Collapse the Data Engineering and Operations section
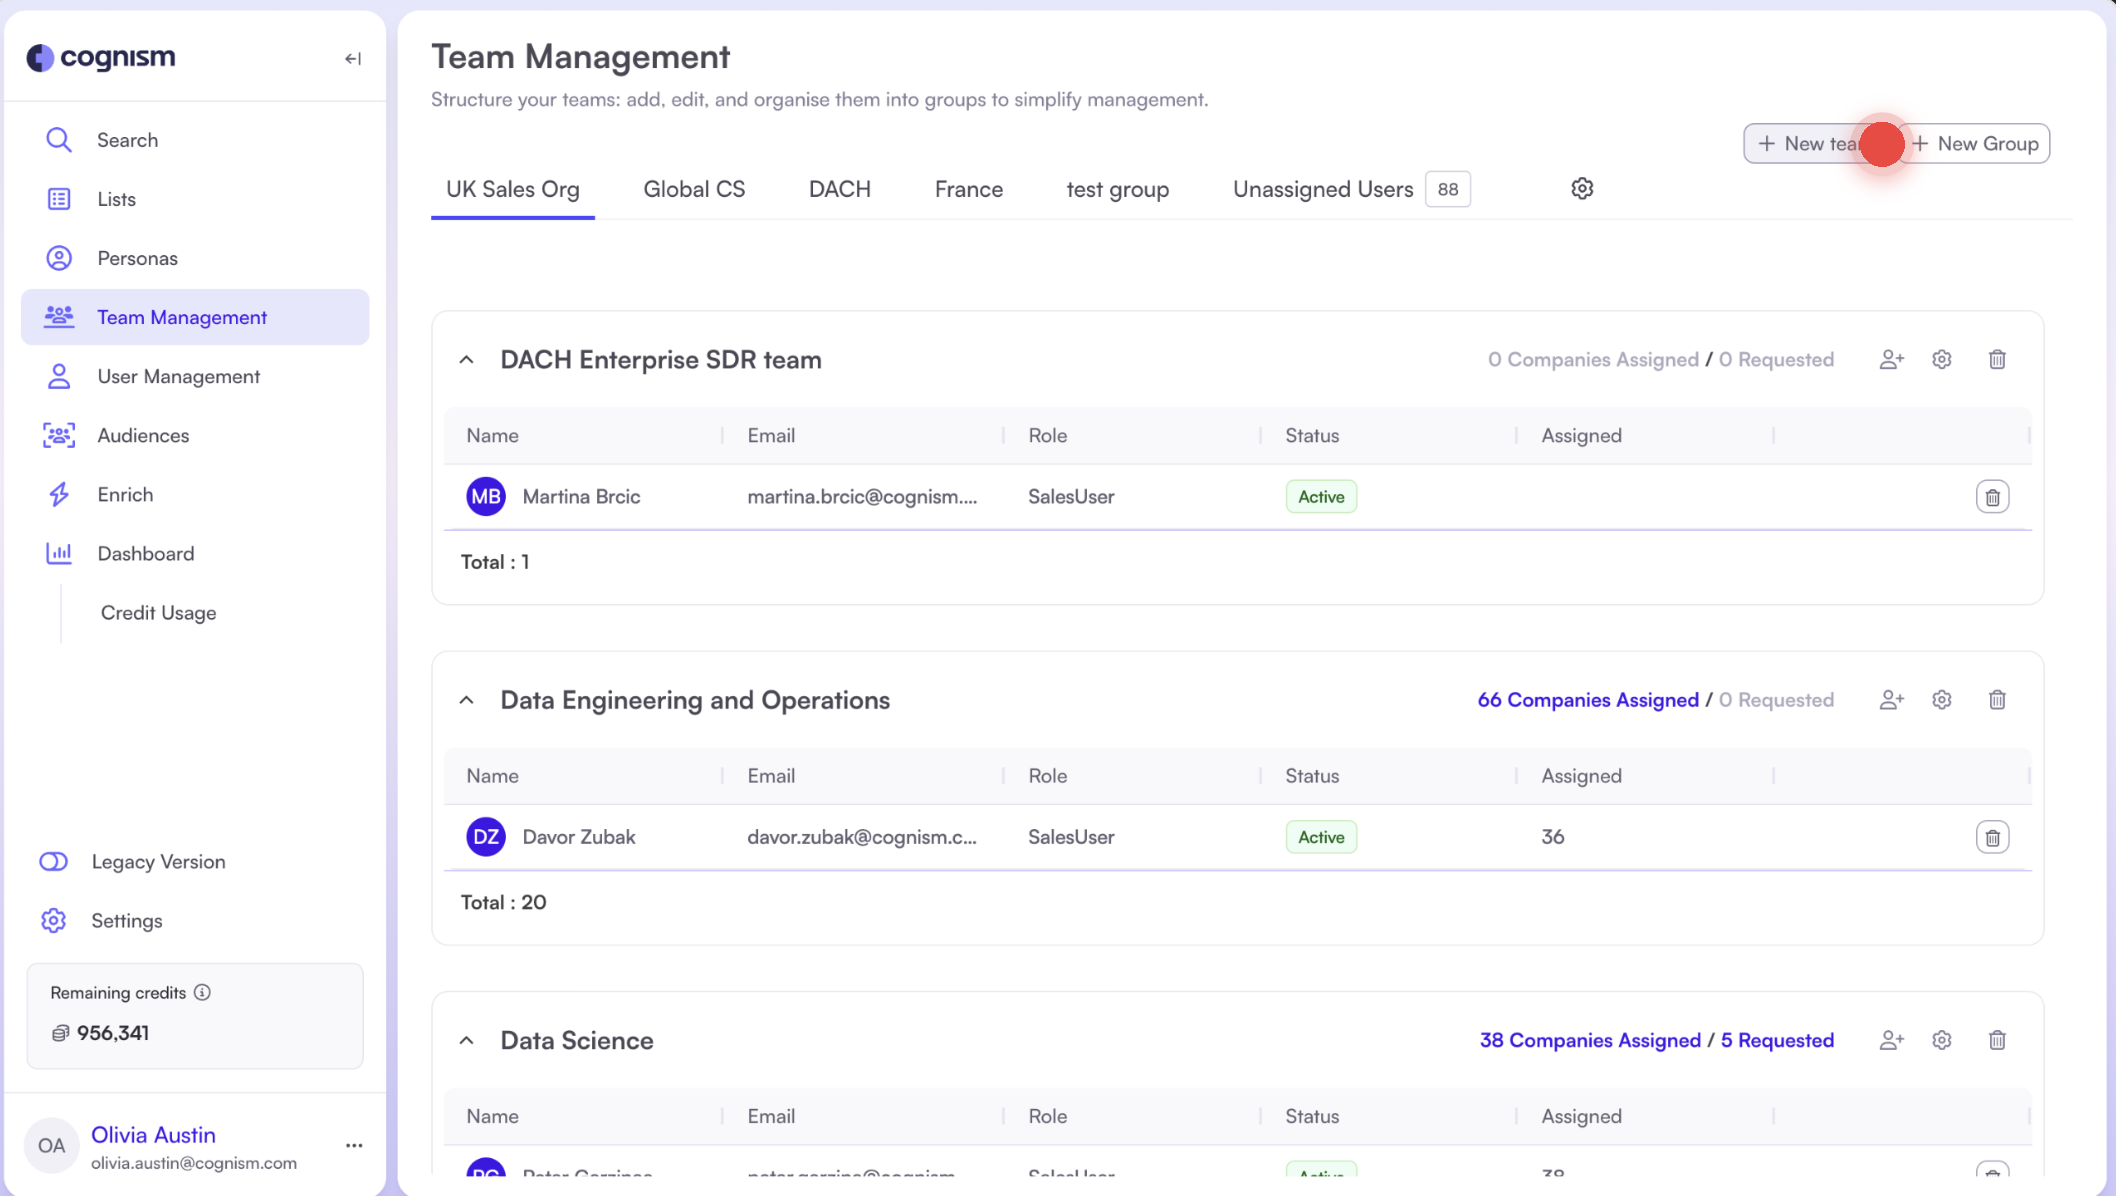This screenshot has width=2116, height=1196. [x=466, y=700]
